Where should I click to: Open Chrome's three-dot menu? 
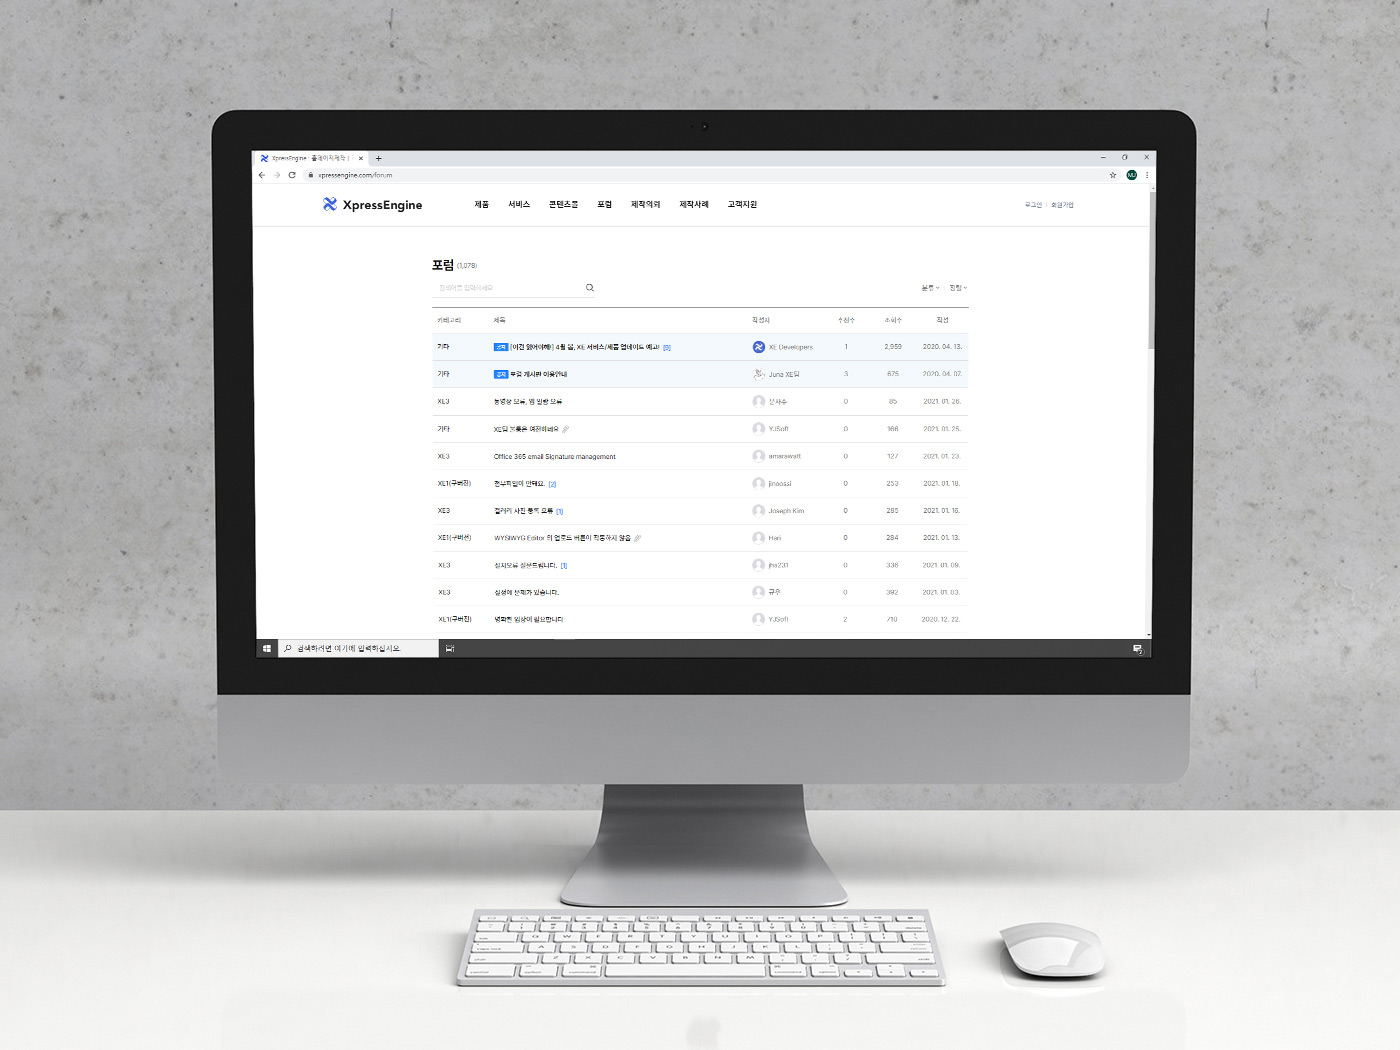click(x=1147, y=175)
